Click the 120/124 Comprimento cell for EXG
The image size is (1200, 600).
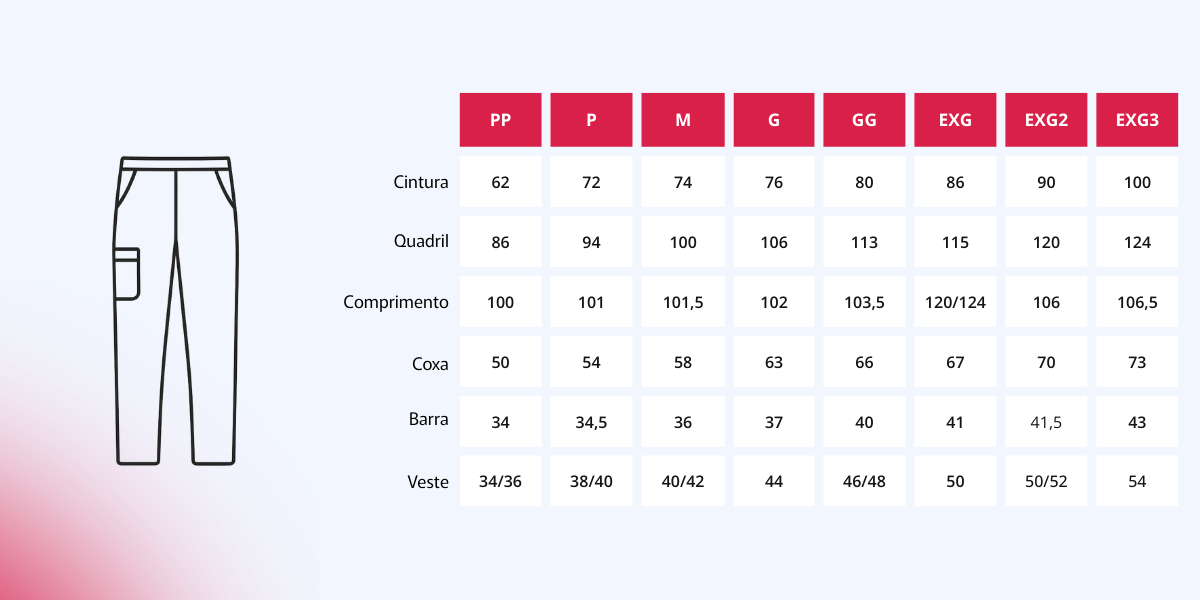(955, 302)
